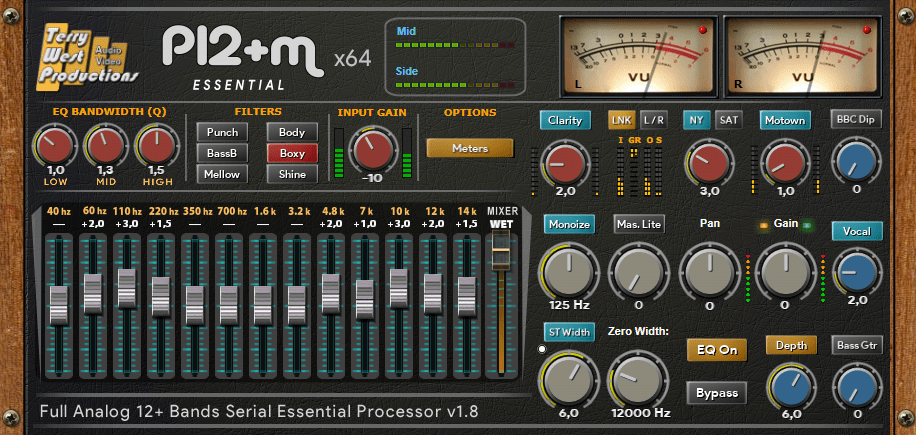Toggle the Shine filter
The height and width of the screenshot is (435, 916).
point(292,174)
